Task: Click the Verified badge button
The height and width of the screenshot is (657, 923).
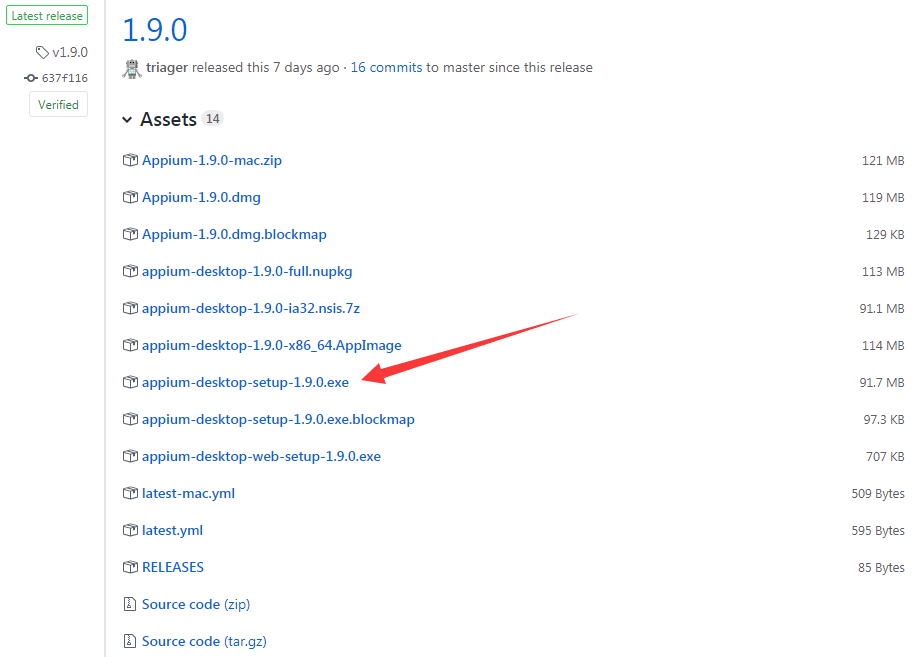Action: pyautogui.click(x=58, y=105)
